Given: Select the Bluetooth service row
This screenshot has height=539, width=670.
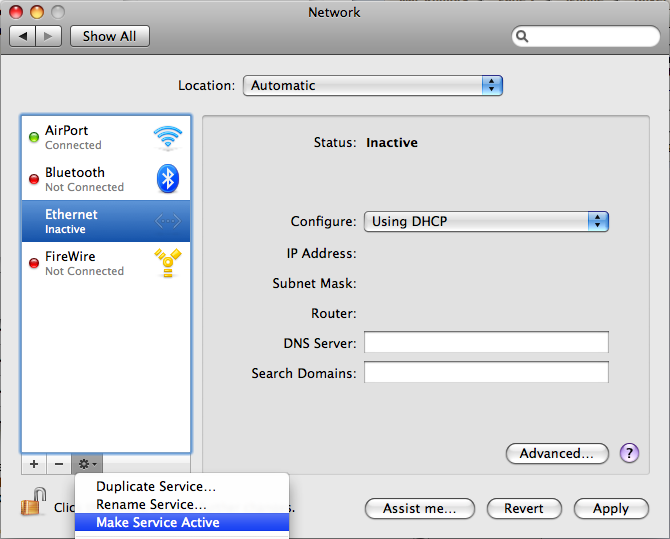Looking at the screenshot, I should 106,179.
